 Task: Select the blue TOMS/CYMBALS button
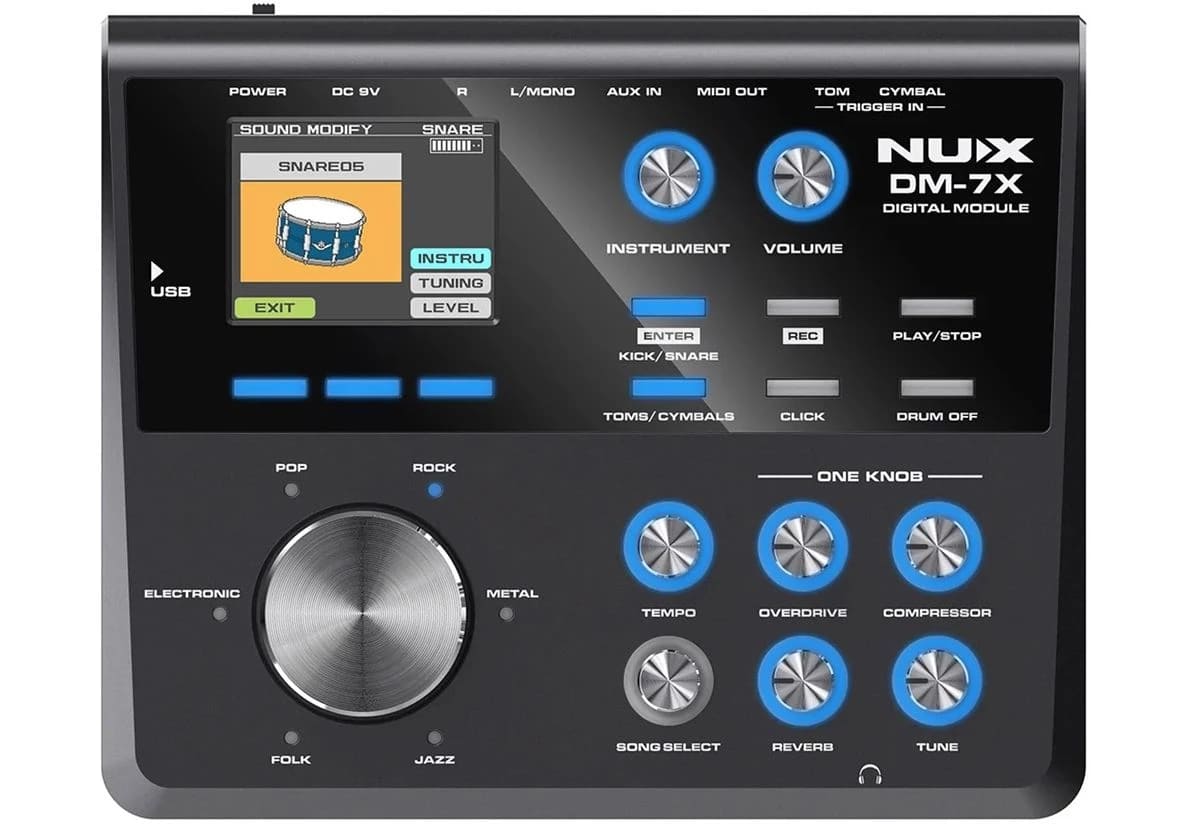[x=669, y=388]
